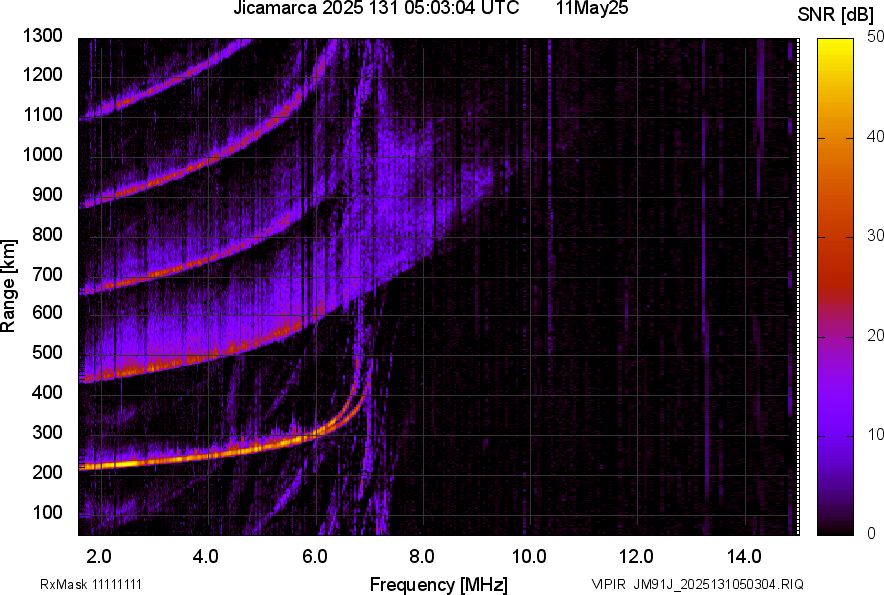
Task: Click the filename 'JM91J_2025131050304.RIQ'
Action: tap(718, 584)
